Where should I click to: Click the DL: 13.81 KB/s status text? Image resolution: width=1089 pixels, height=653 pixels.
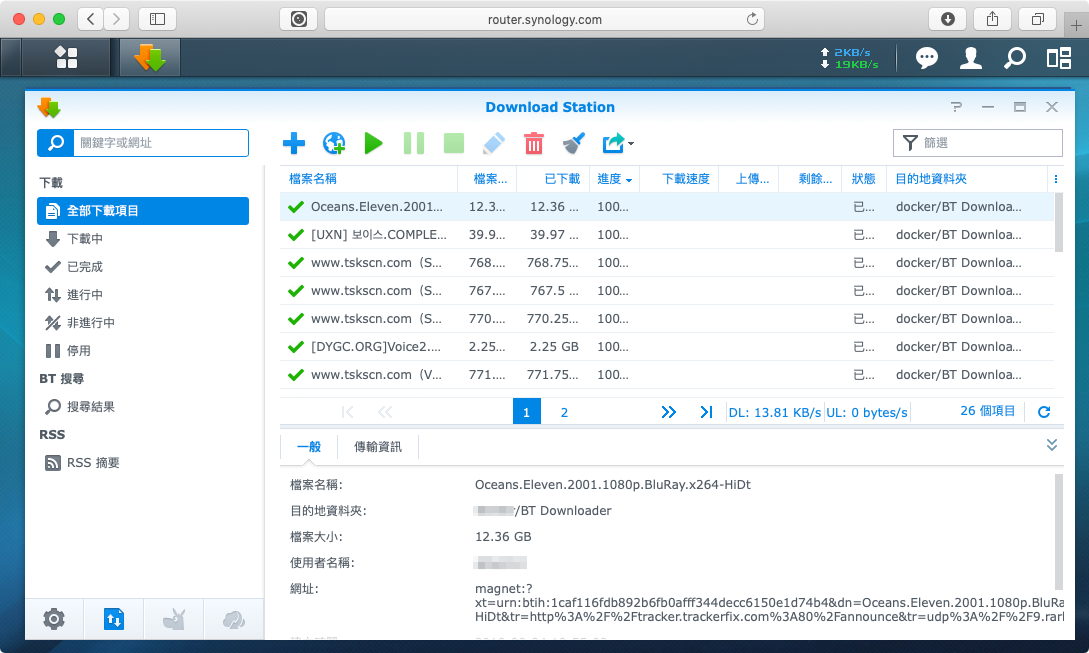[774, 413]
